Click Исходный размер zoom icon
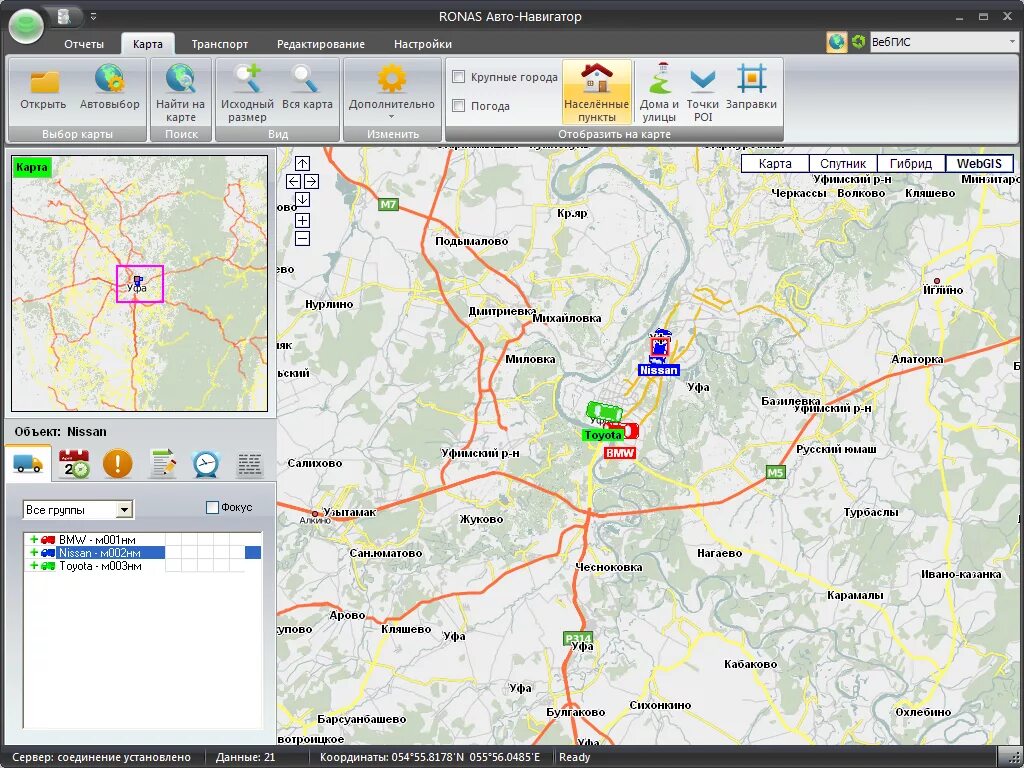1024x768 pixels. pos(248,79)
